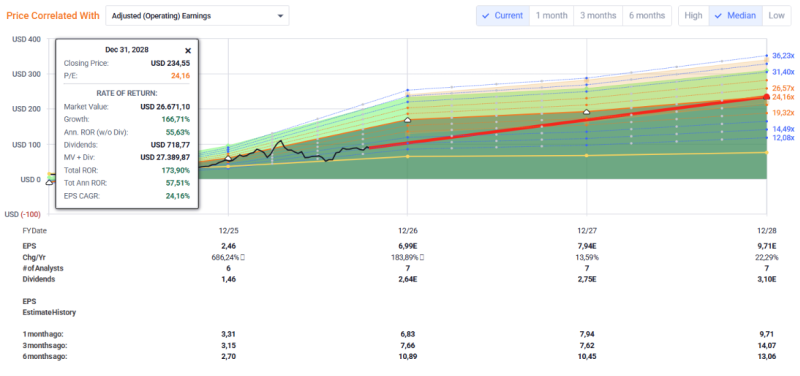Screen dimensions: 800x376
Task: Click the 36,23x multiple label
Action: 783,56
